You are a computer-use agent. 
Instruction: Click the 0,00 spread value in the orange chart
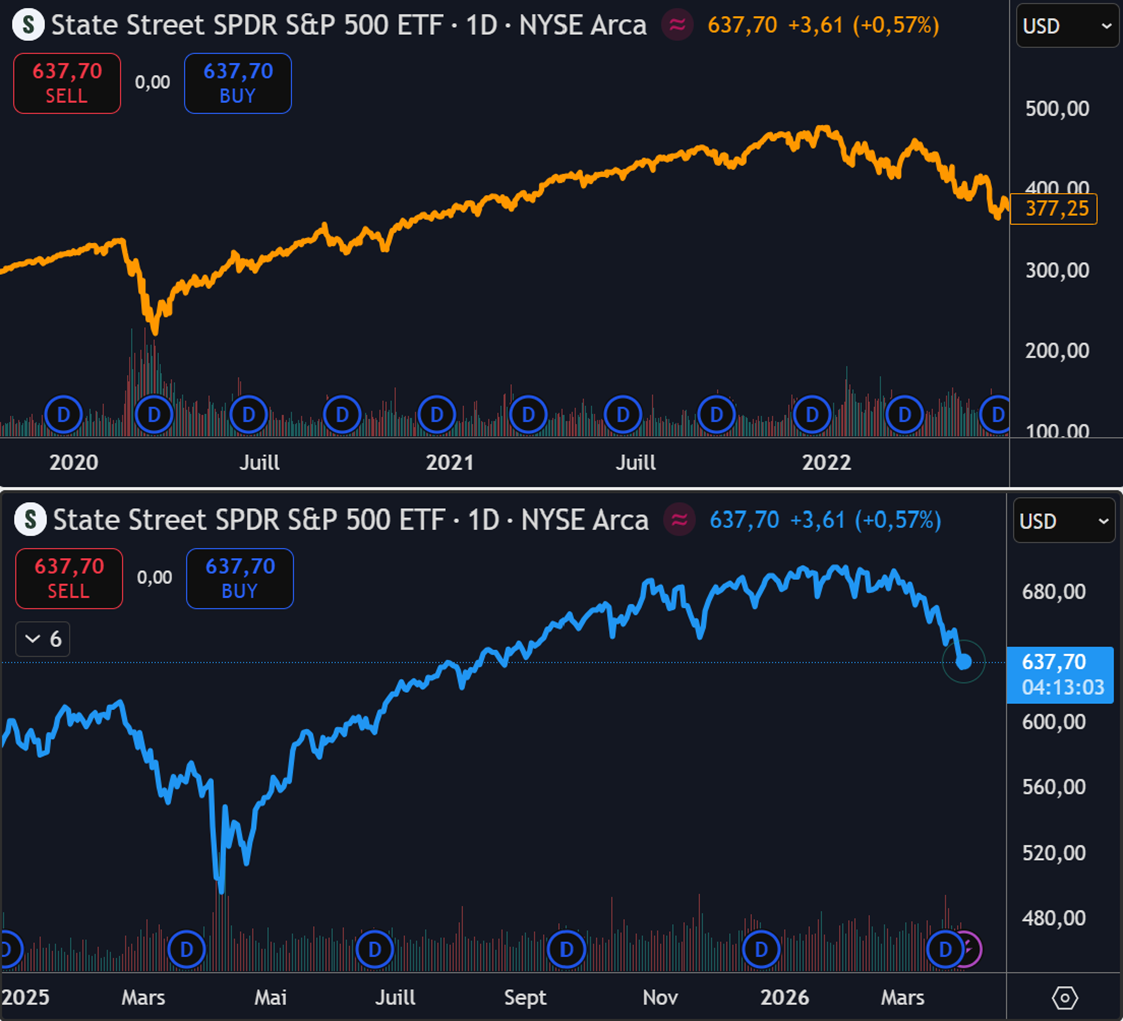(x=153, y=82)
